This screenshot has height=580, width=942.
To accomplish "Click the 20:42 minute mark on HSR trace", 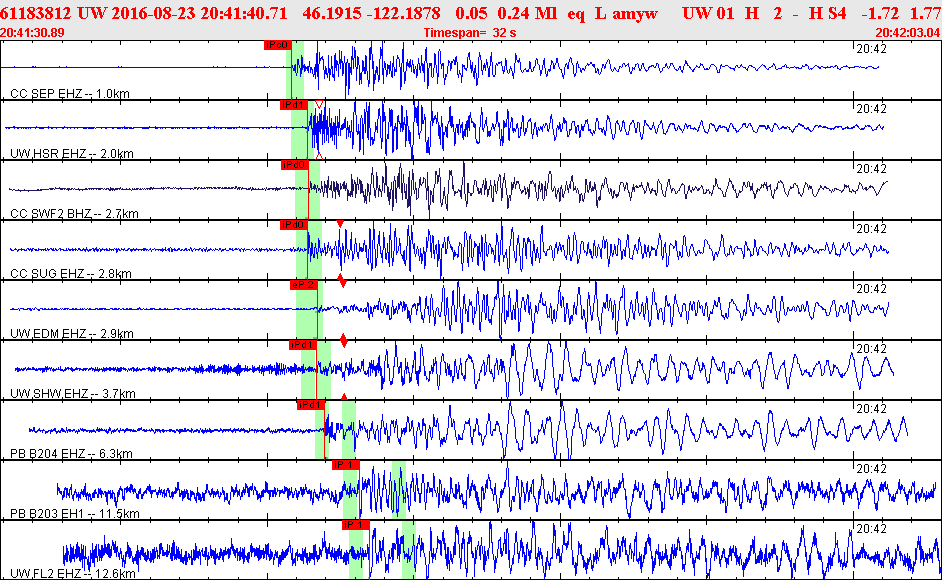I will [871, 109].
